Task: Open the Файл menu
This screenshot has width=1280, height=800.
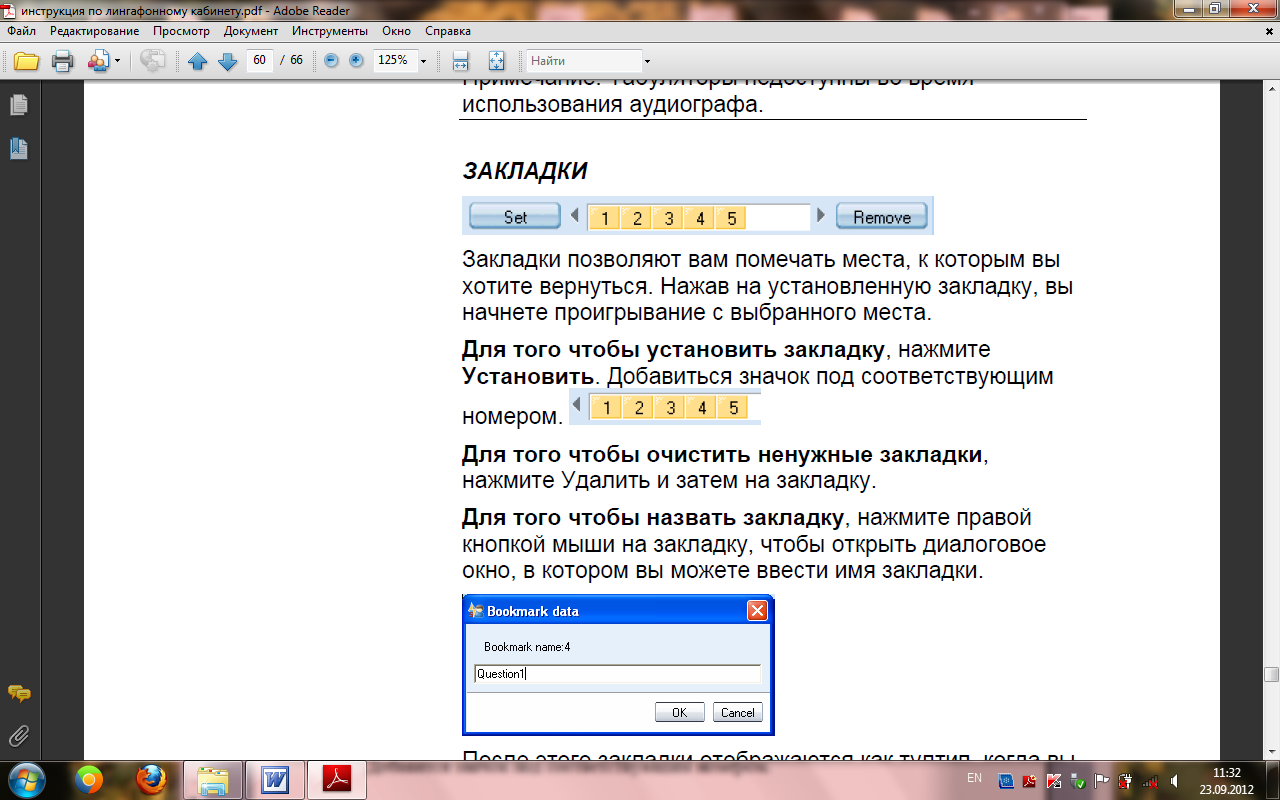Action: point(21,31)
